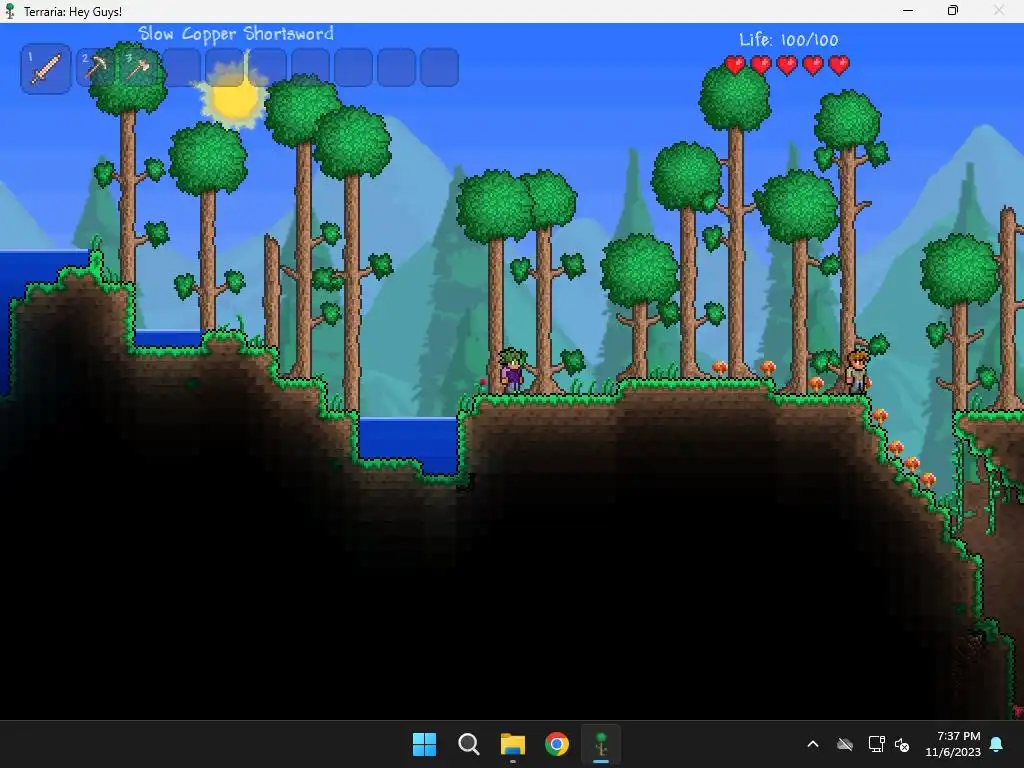Close the Terraria window
1024x768 pixels.
999,10
